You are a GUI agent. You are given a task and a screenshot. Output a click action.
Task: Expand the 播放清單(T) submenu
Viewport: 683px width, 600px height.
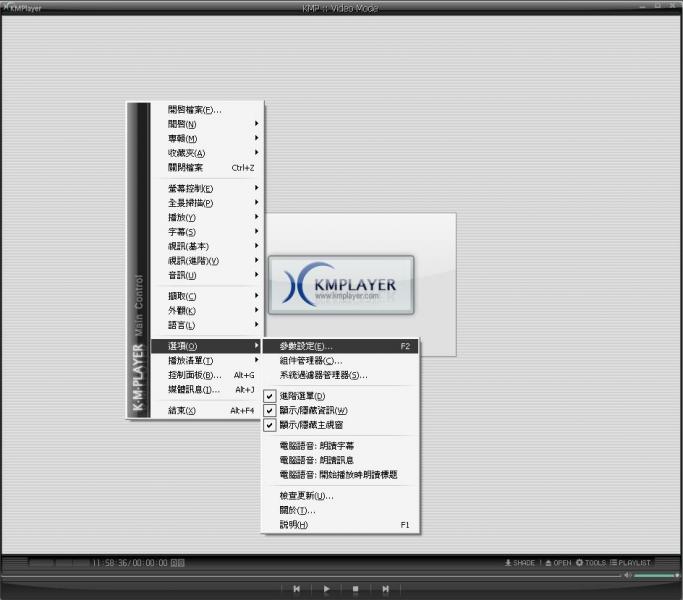(206, 360)
